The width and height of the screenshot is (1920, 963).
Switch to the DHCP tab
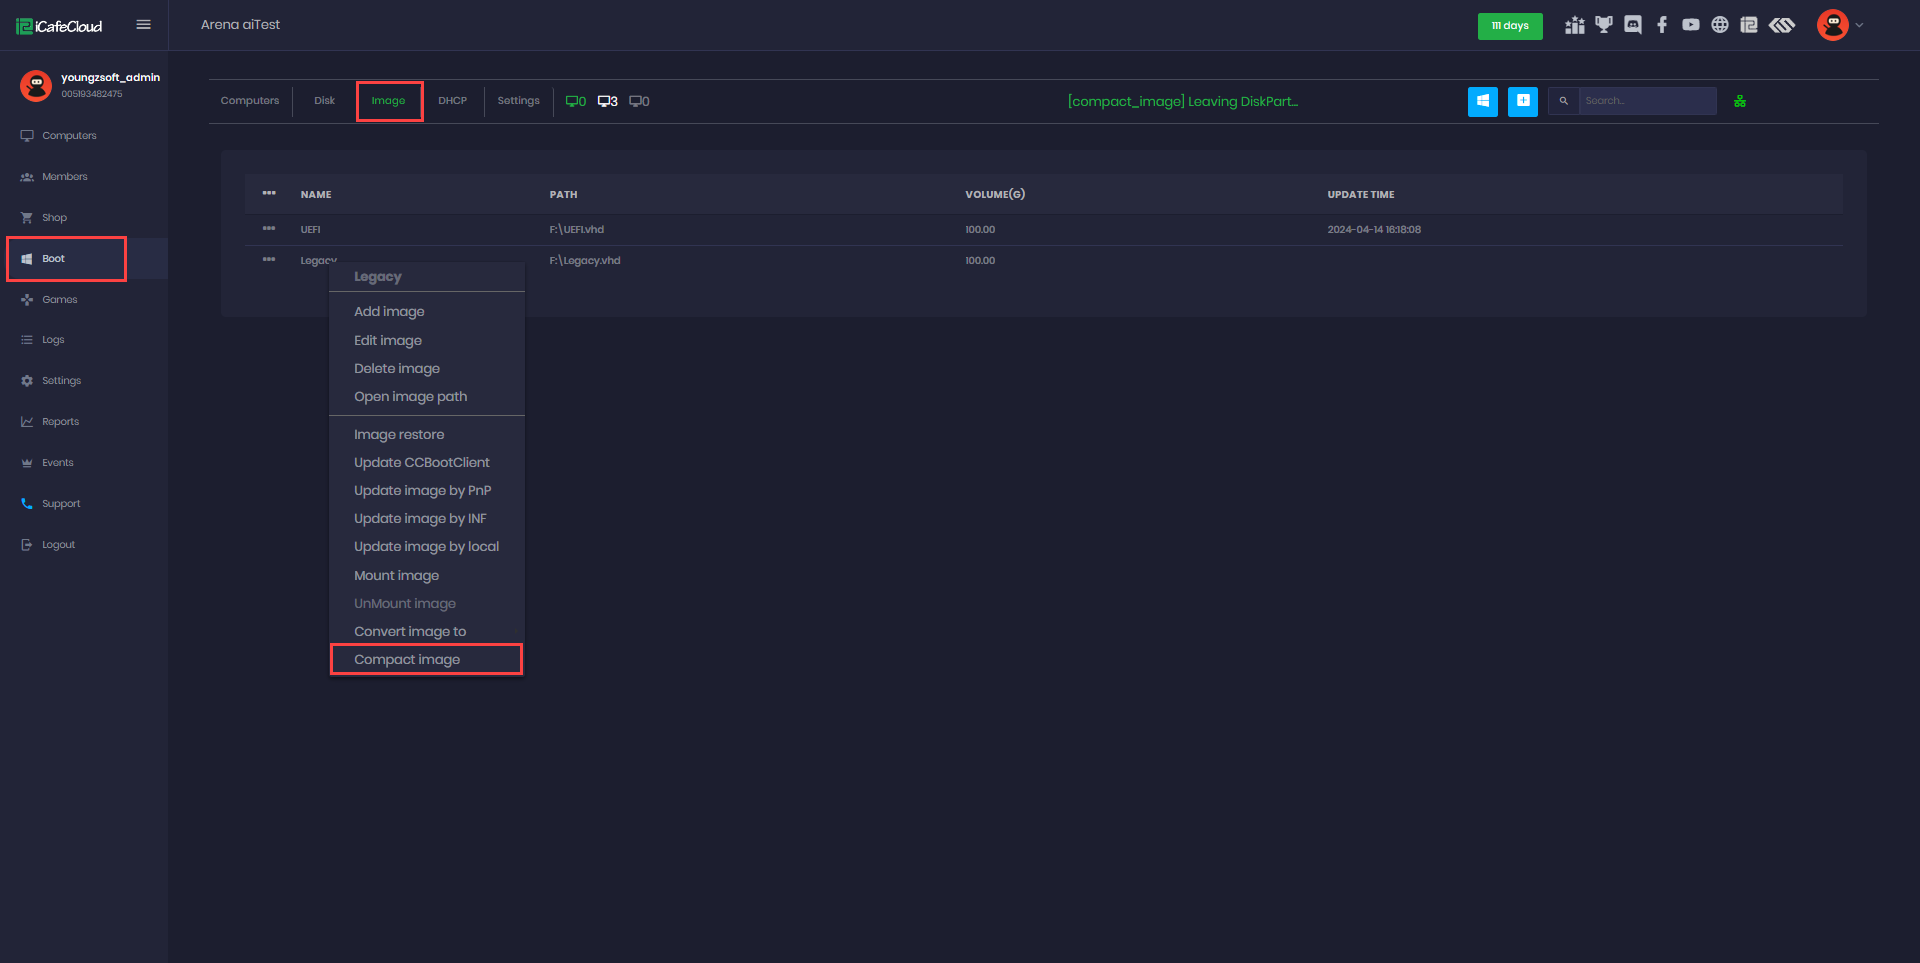452,101
